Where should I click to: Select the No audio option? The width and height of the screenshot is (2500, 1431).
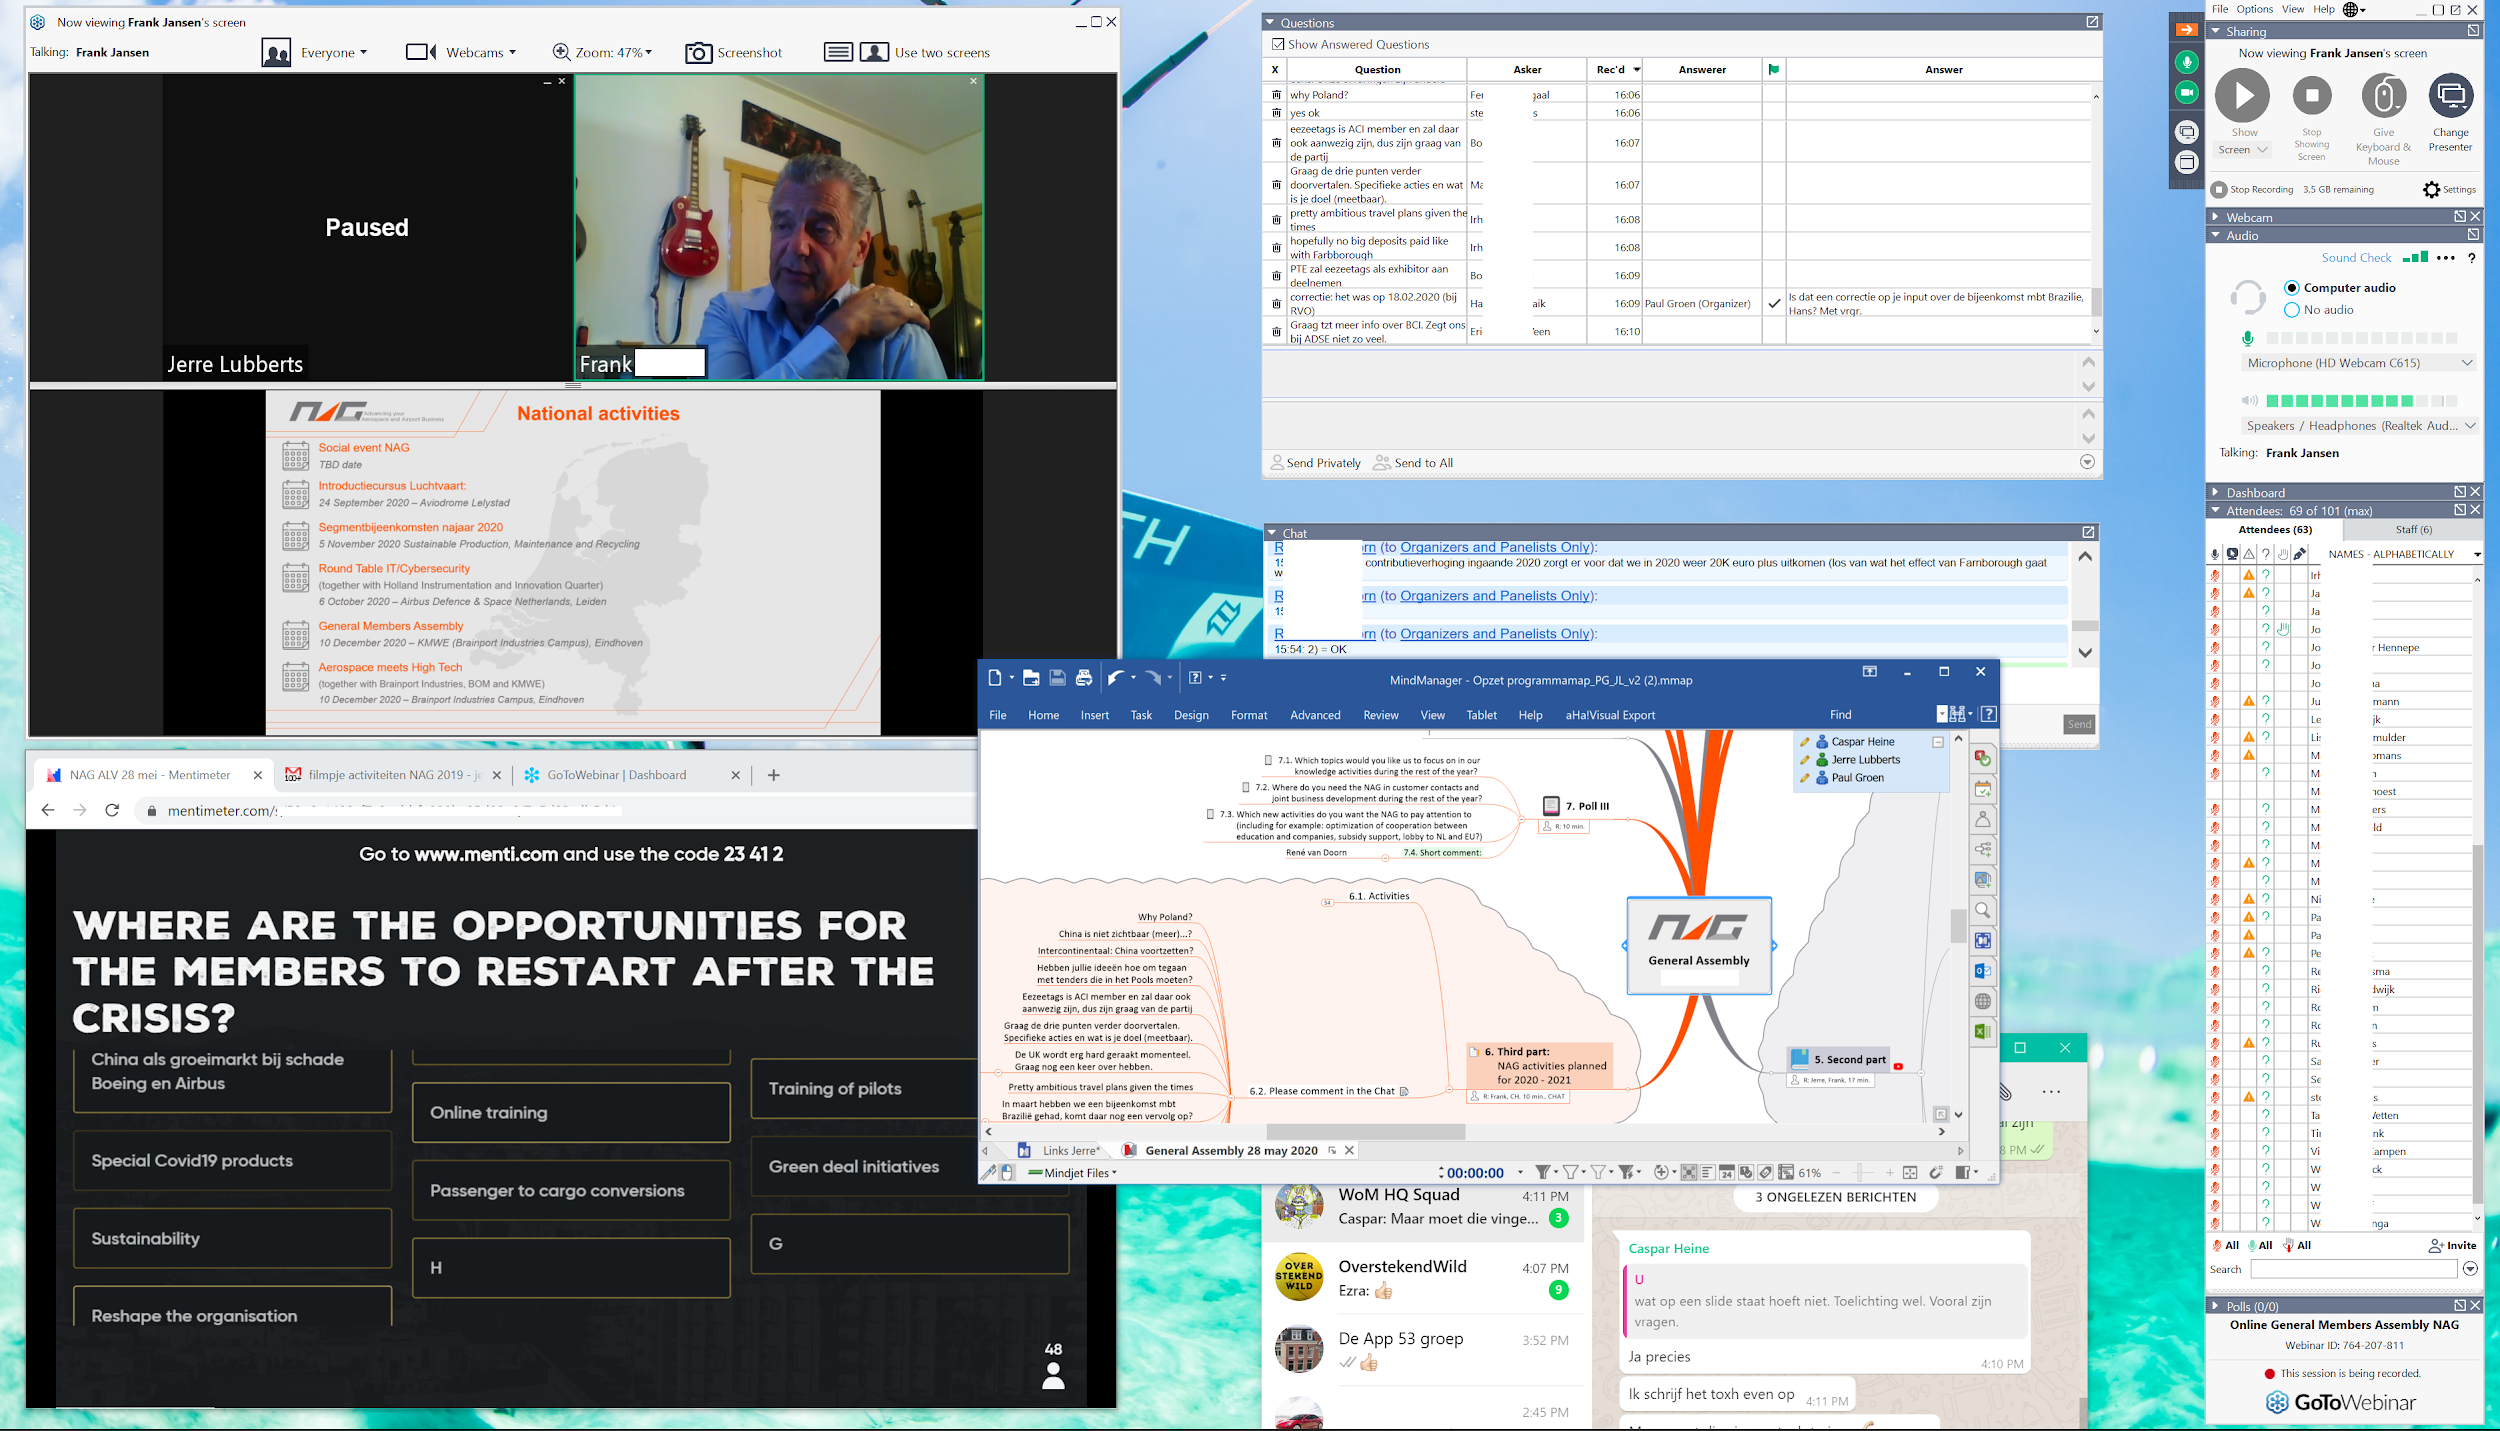[x=2292, y=310]
